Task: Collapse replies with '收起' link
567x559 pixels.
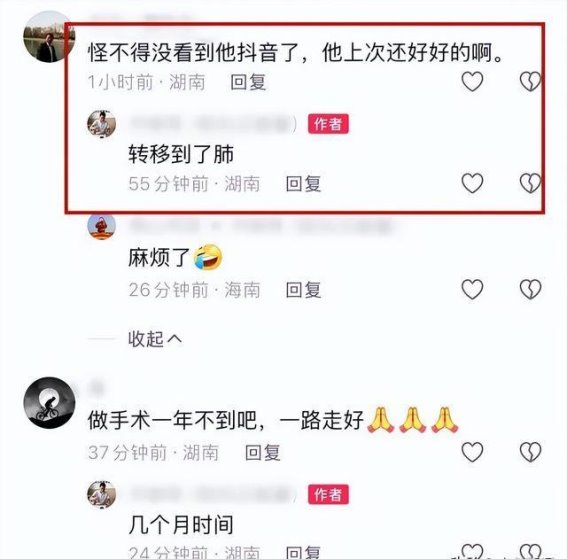Action: [155, 339]
